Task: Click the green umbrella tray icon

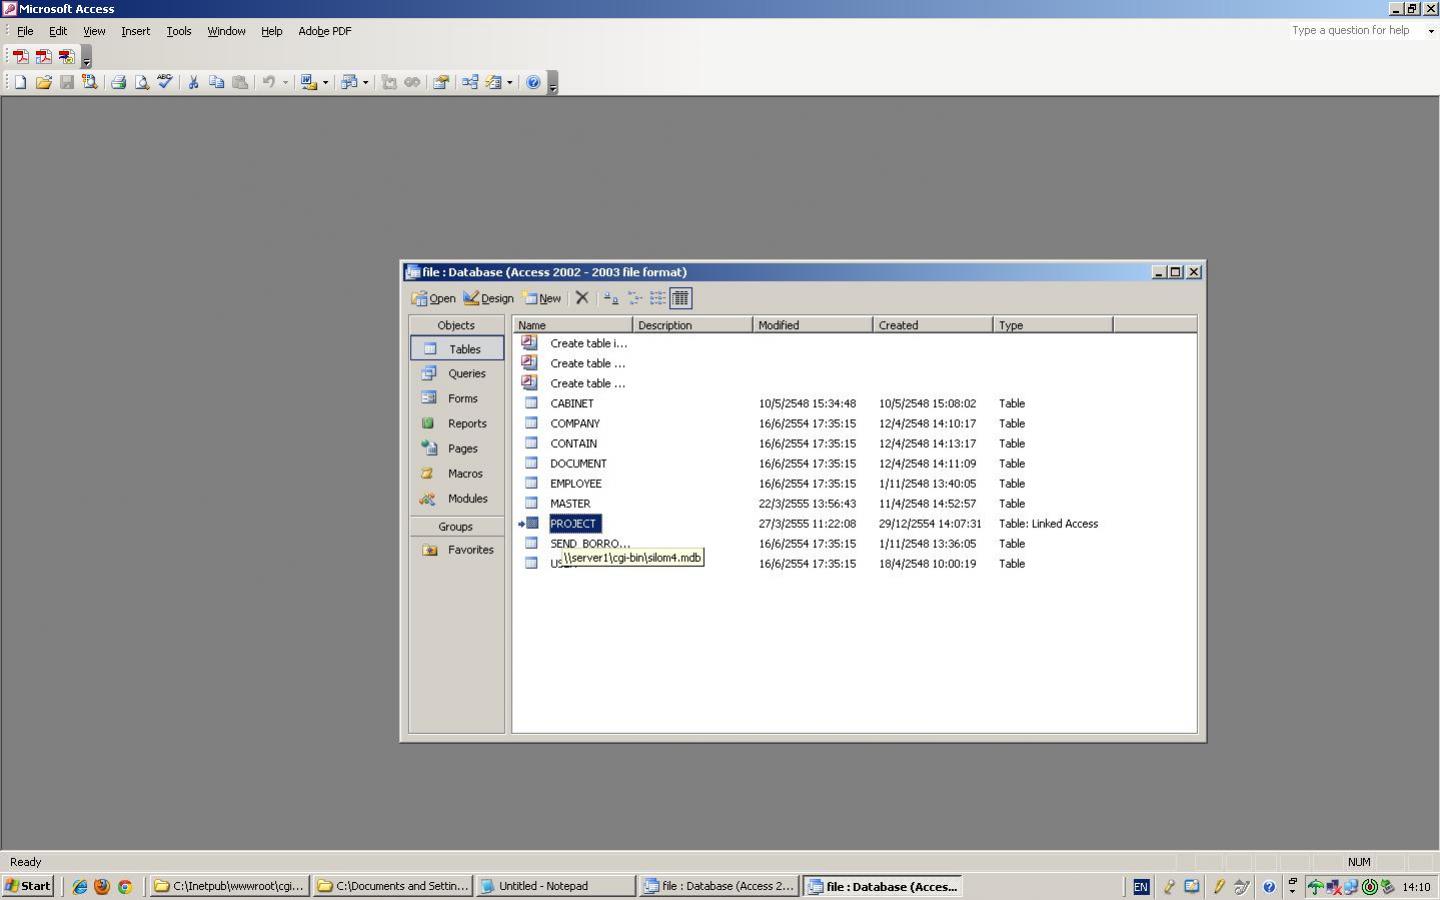Action: coord(1316,887)
